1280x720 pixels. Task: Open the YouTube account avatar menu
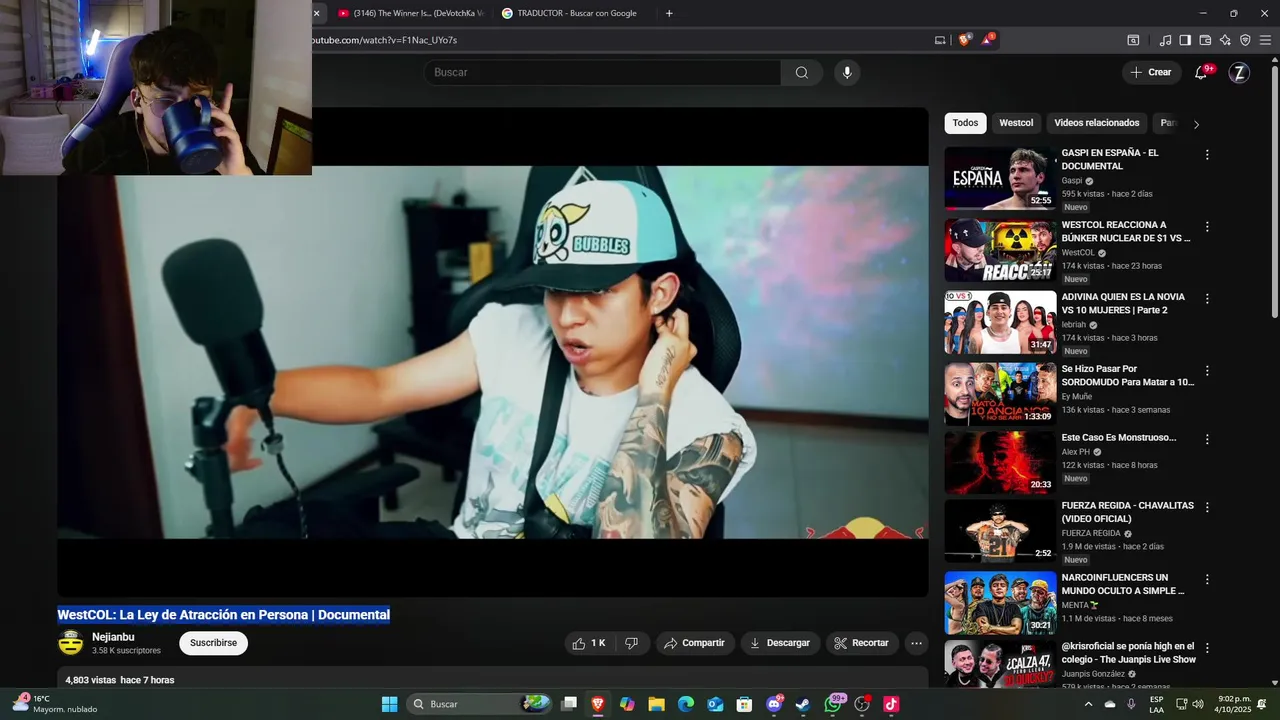pos(1239,72)
